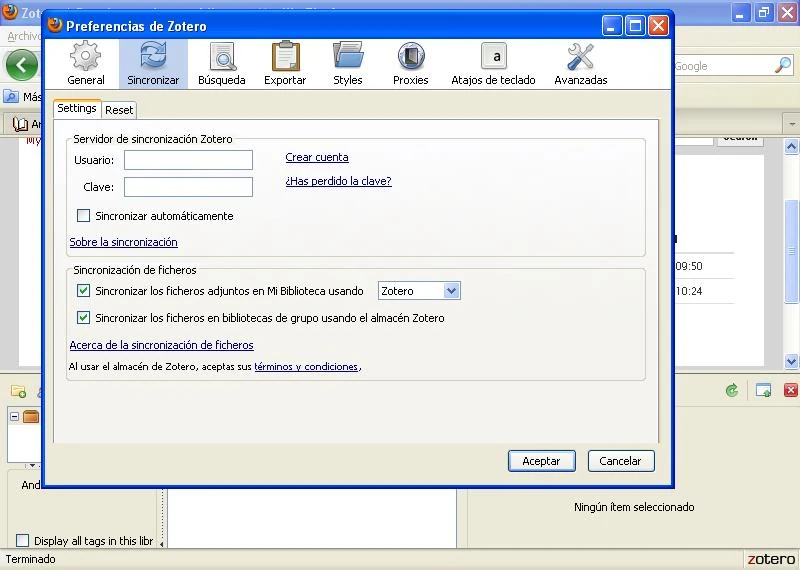Click the Más bookmark toolbar item
This screenshot has height=570, width=800.
click(23, 96)
